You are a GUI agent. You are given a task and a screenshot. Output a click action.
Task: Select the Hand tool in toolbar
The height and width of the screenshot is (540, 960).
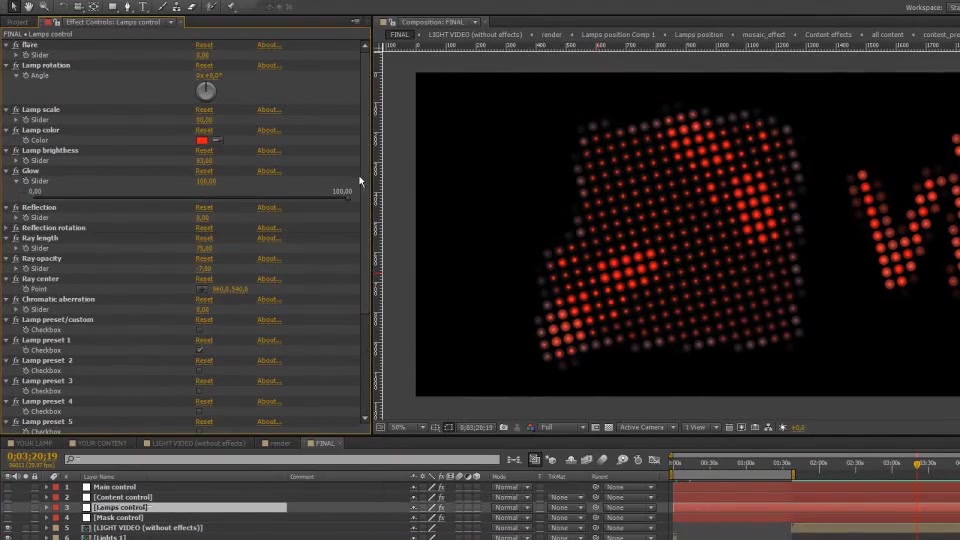(x=29, y=6)
